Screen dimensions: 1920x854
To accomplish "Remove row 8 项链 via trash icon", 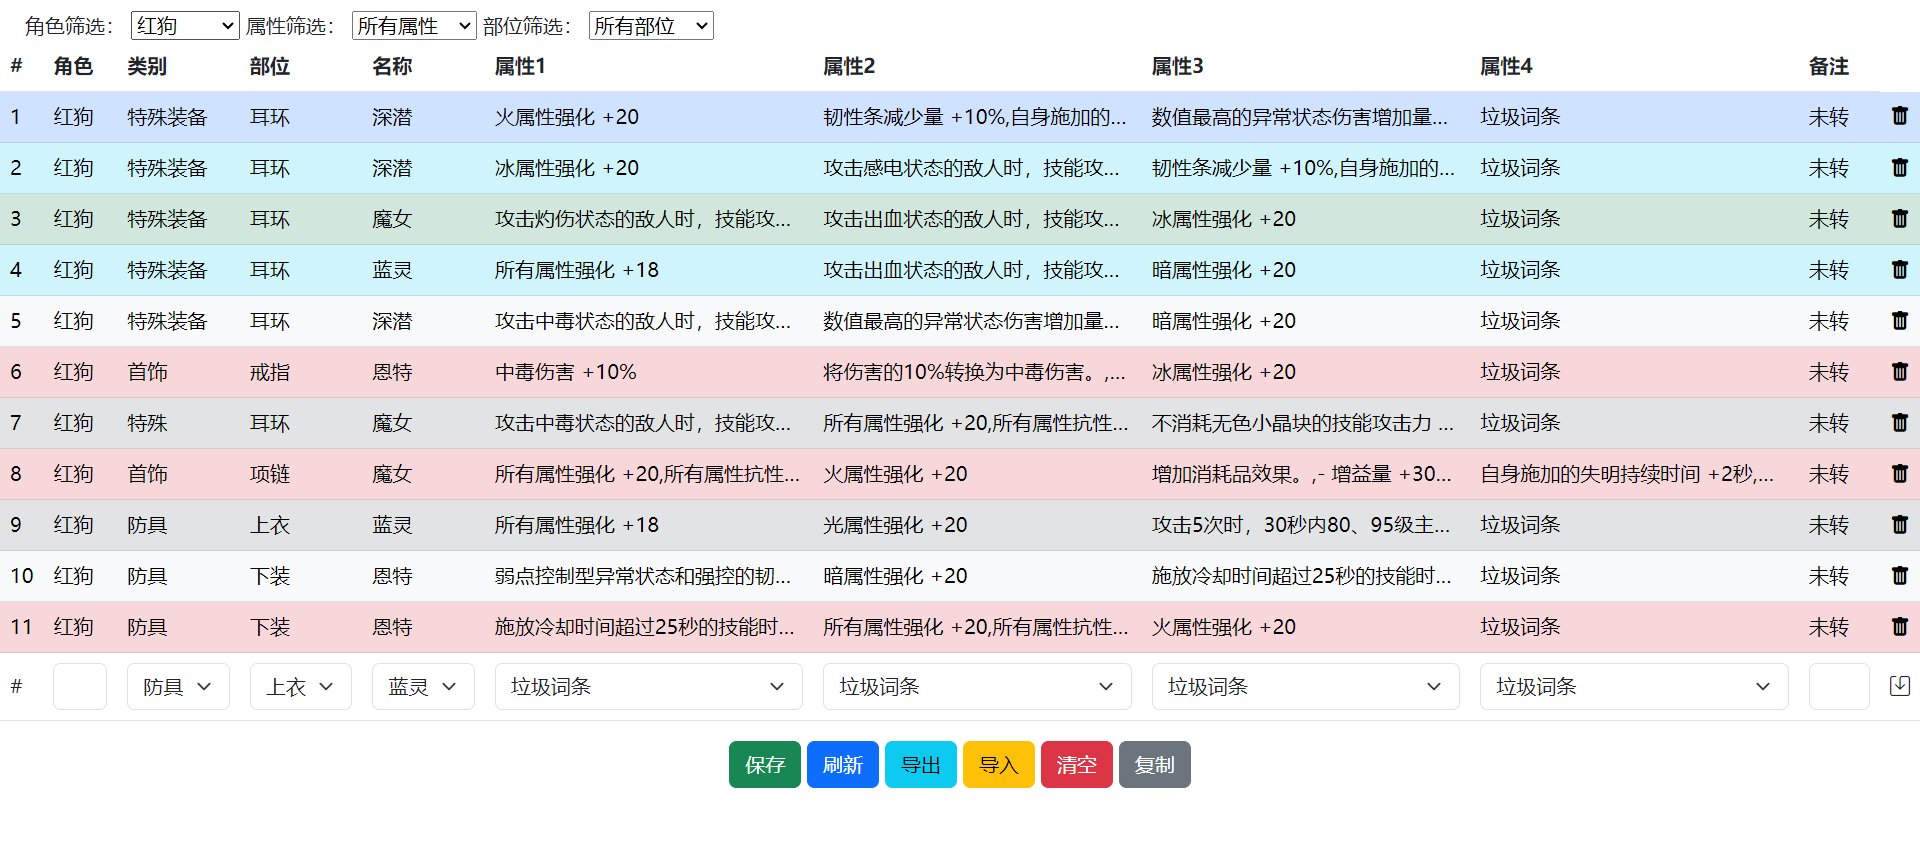I will point(1900,473).
